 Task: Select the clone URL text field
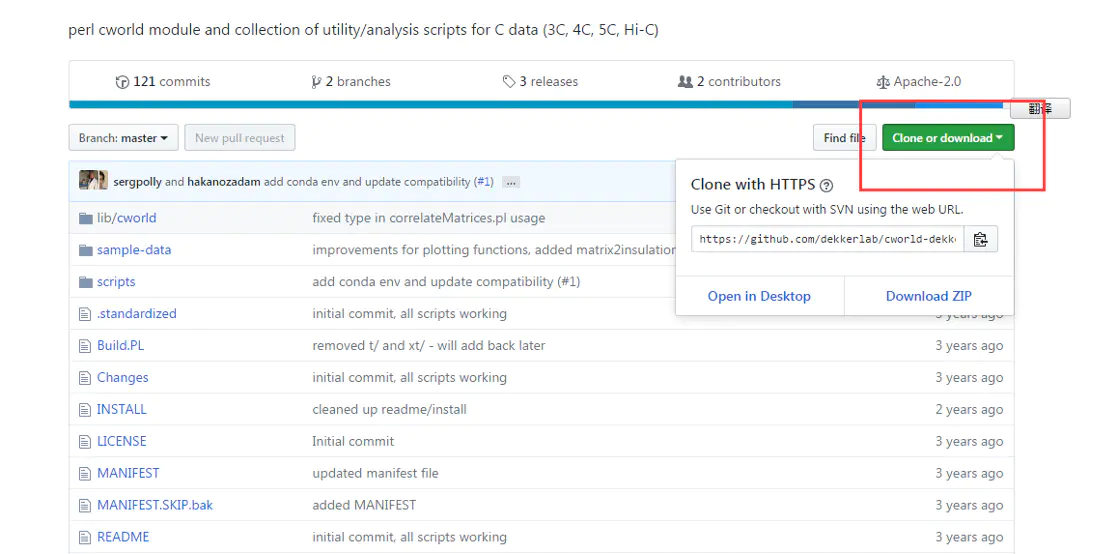click(827, 239)
